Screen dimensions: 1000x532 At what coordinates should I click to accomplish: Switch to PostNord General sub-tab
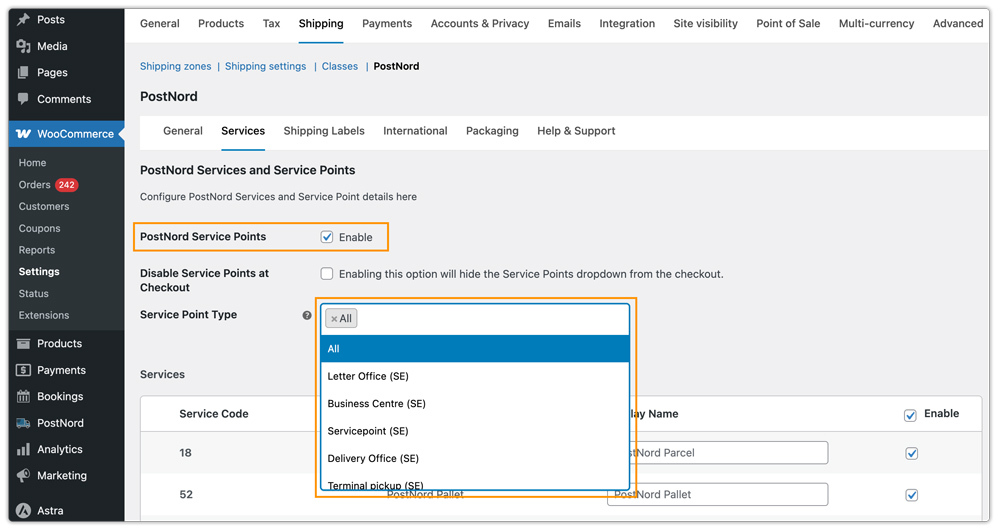tap(183, 131)
